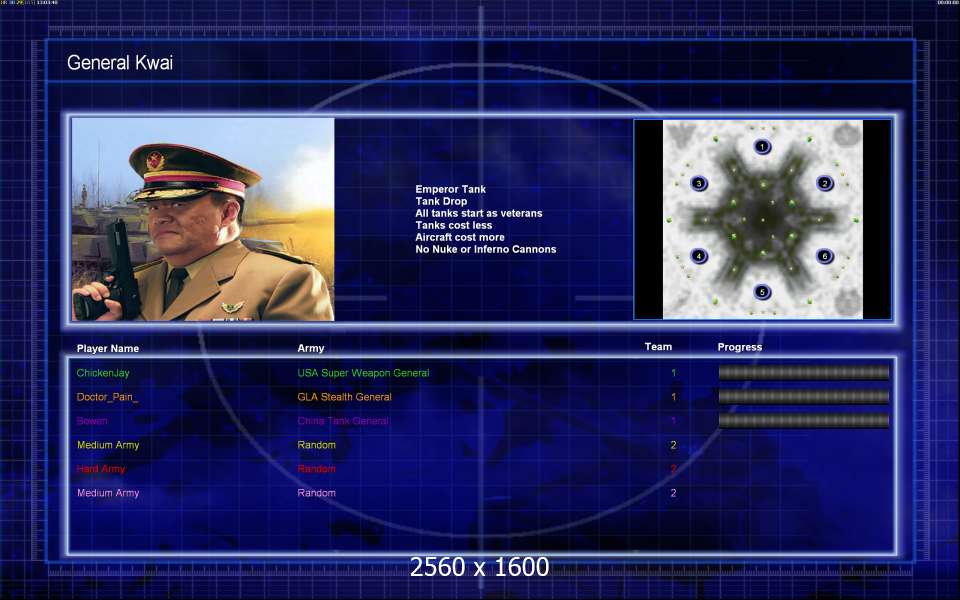The width and height of the screenshot is (960, 600).
Task: Click yellow Medium Army's Random entry
Action: click(317, 445)
